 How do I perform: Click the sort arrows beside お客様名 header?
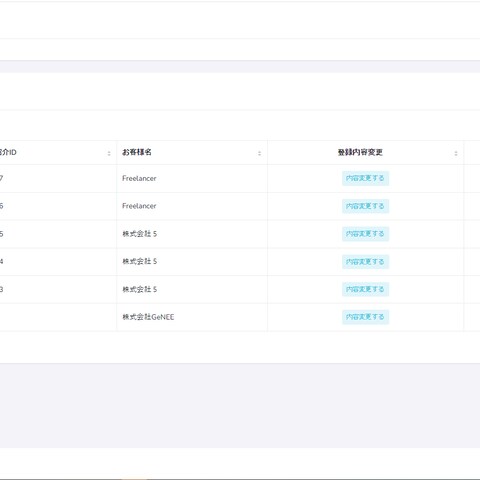[x=259, y=153]
